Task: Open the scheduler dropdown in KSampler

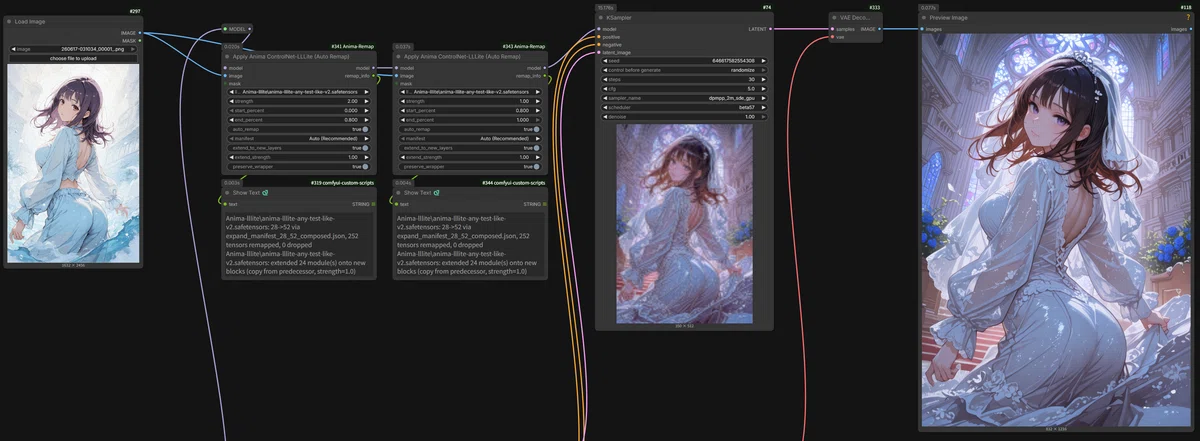Action: pos(684,107)
